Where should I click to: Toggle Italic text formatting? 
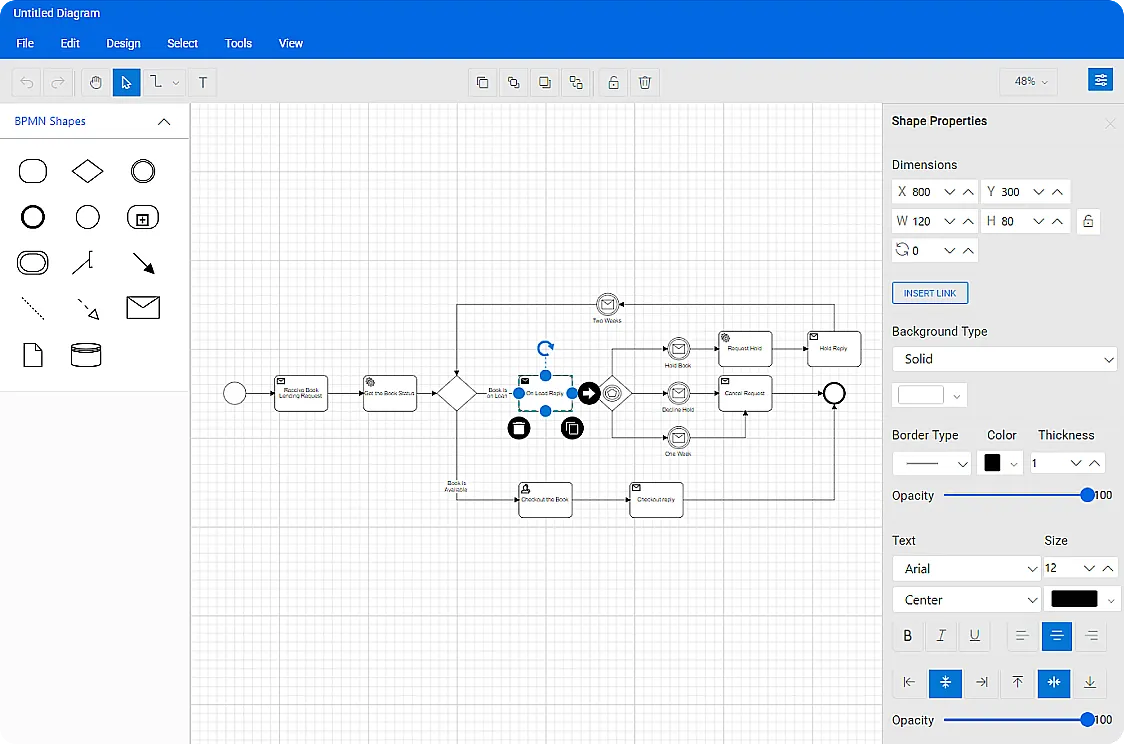click(x=941, y=635)
